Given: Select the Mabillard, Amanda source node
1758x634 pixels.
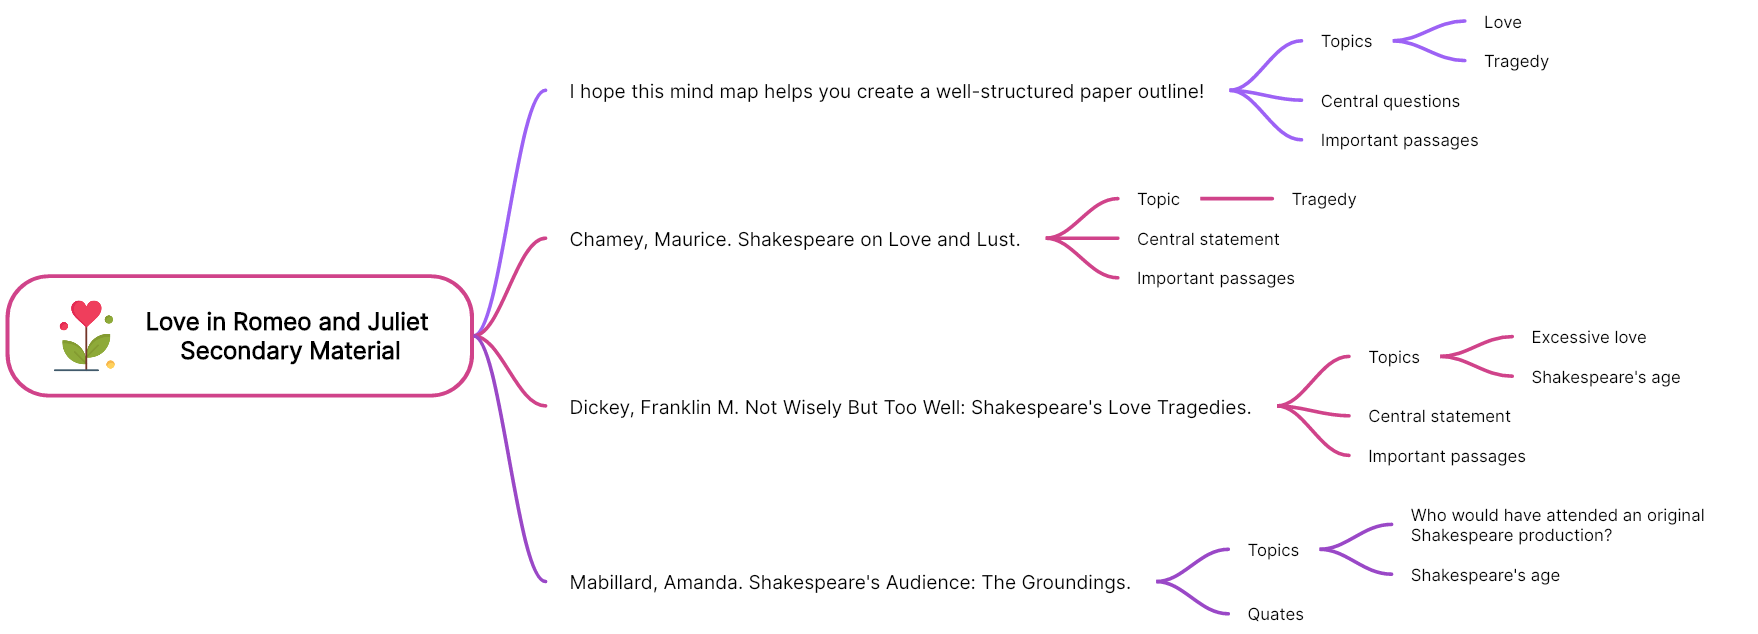Looking at the screenshot, I should (x=850, y=582).
